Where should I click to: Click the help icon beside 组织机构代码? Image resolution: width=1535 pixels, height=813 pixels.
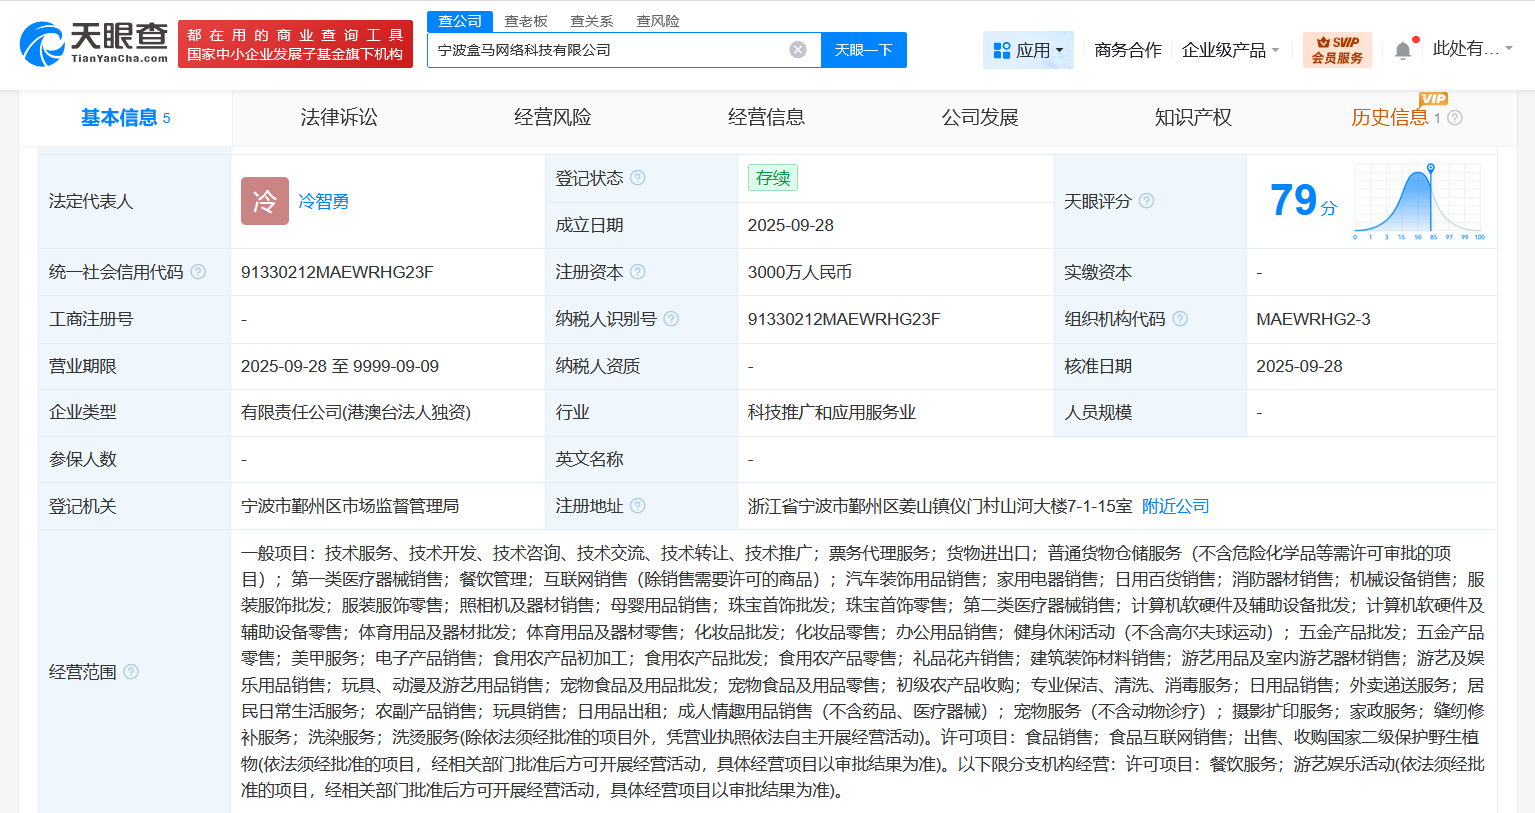pos(1181,318)
